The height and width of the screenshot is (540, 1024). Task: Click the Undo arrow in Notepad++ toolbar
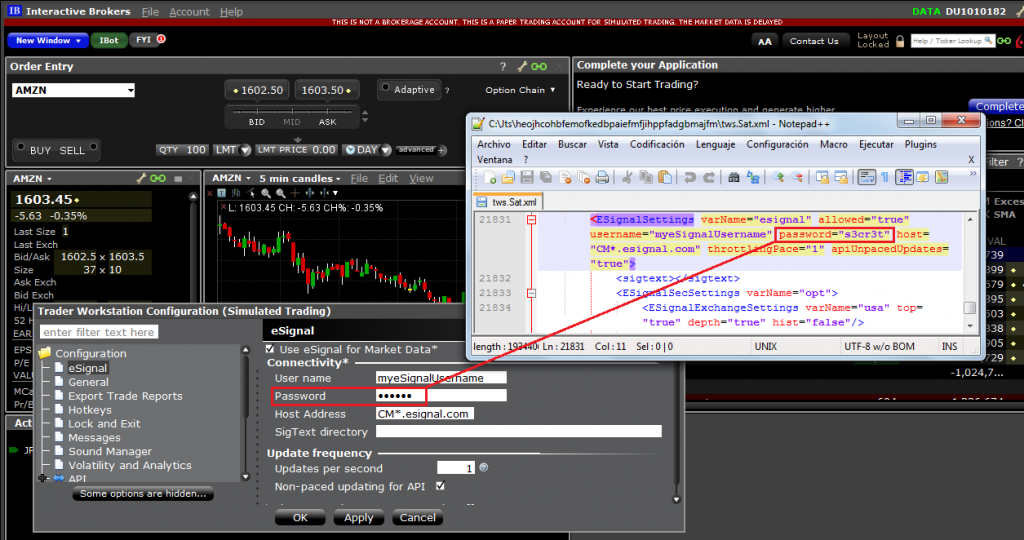(x=690, y=177)
